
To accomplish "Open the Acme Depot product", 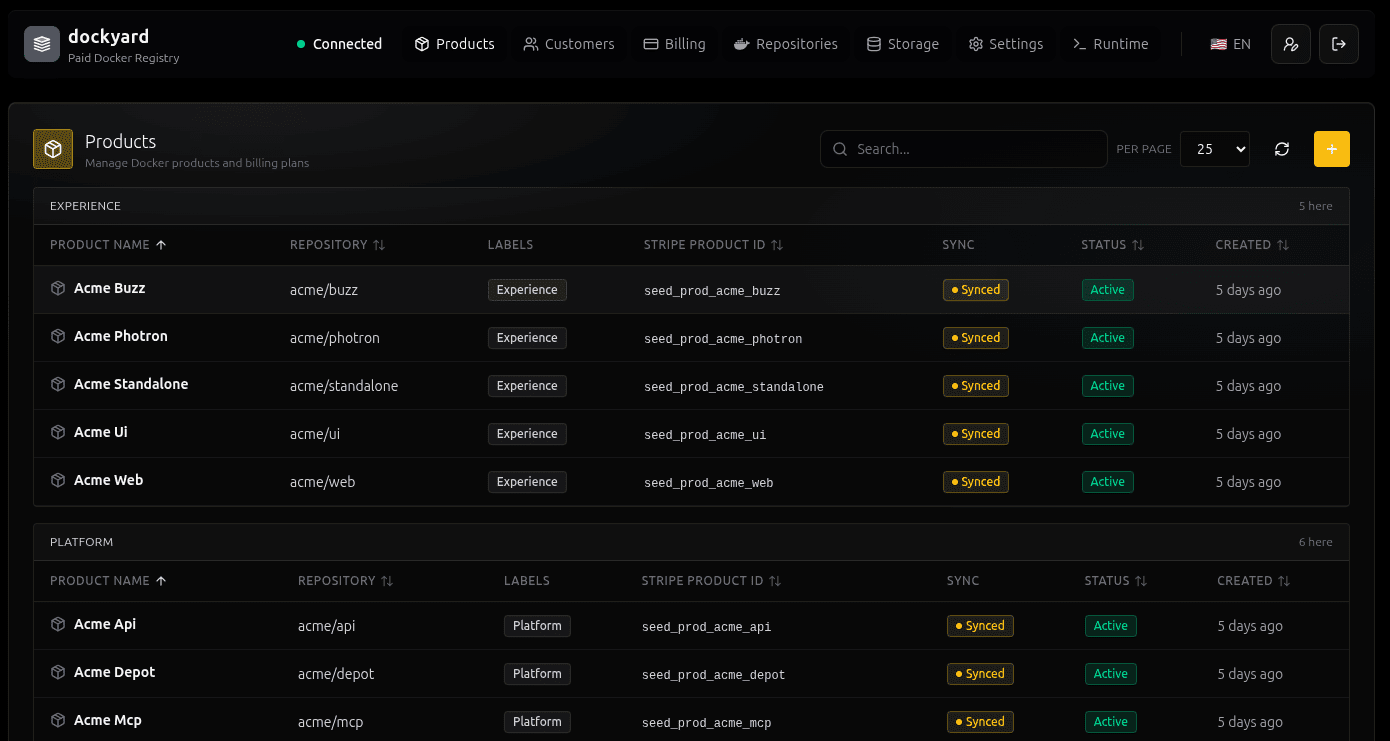I will pyautogui.click(x=114, y=672).
